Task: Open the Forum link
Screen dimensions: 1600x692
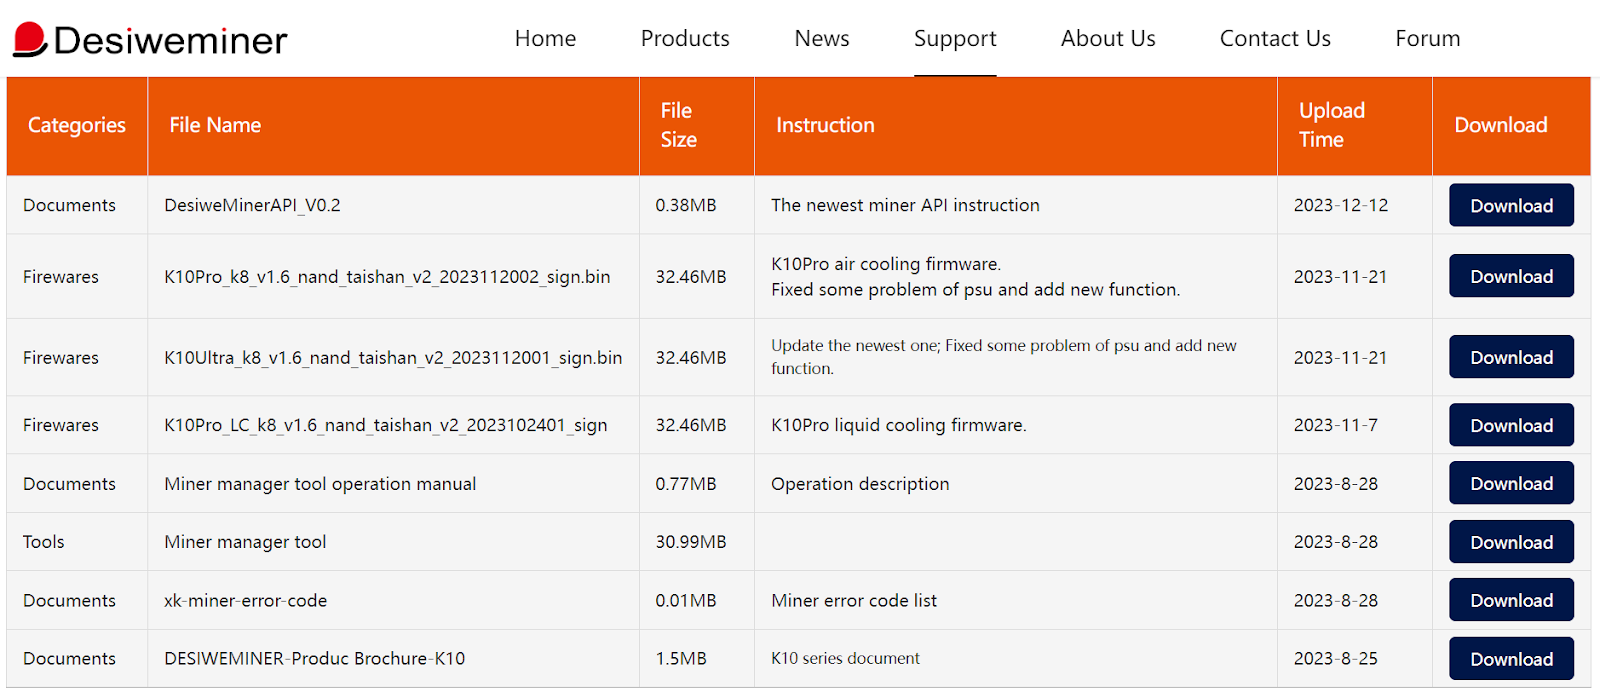Action: point(1427,39)
